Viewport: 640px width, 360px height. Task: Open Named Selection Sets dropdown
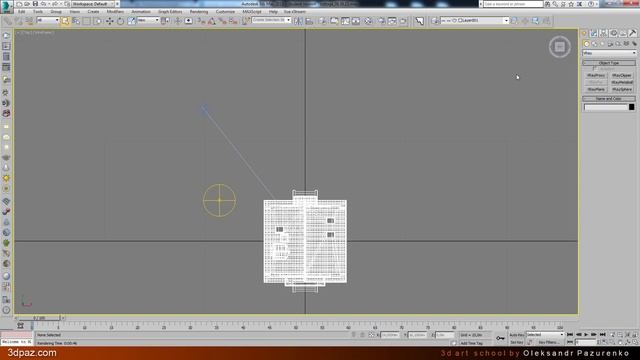(271, 20)
